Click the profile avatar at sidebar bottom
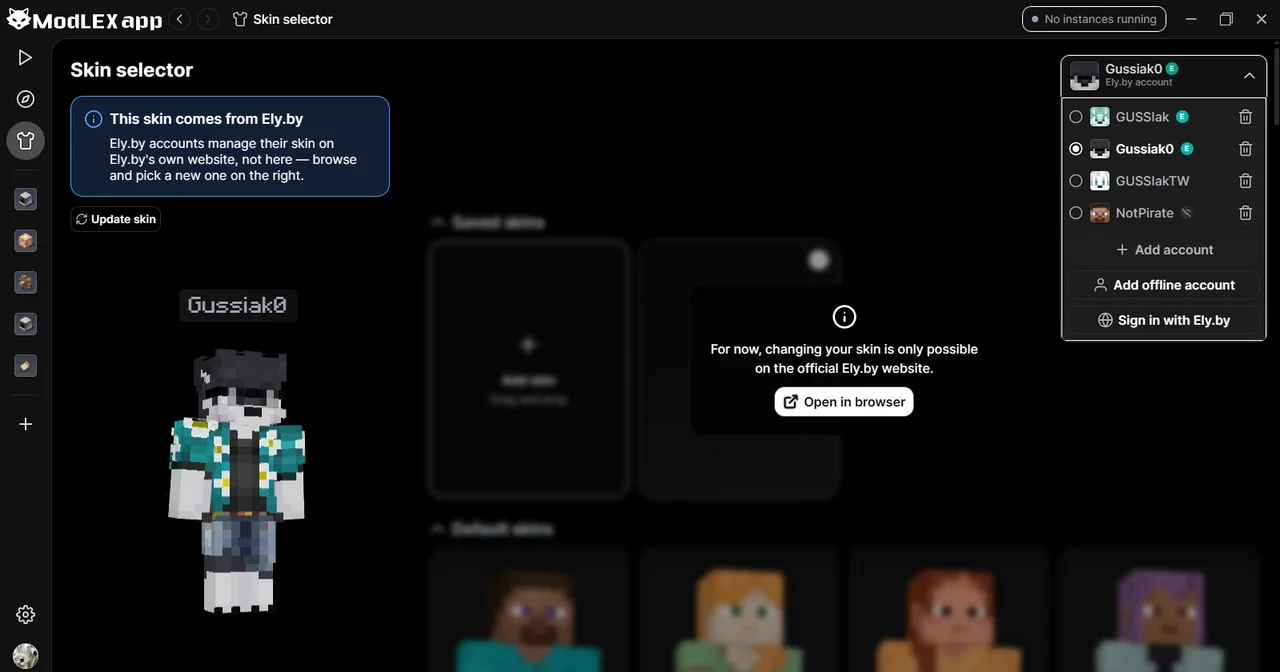1280x672 pixels. coord(26,656)
